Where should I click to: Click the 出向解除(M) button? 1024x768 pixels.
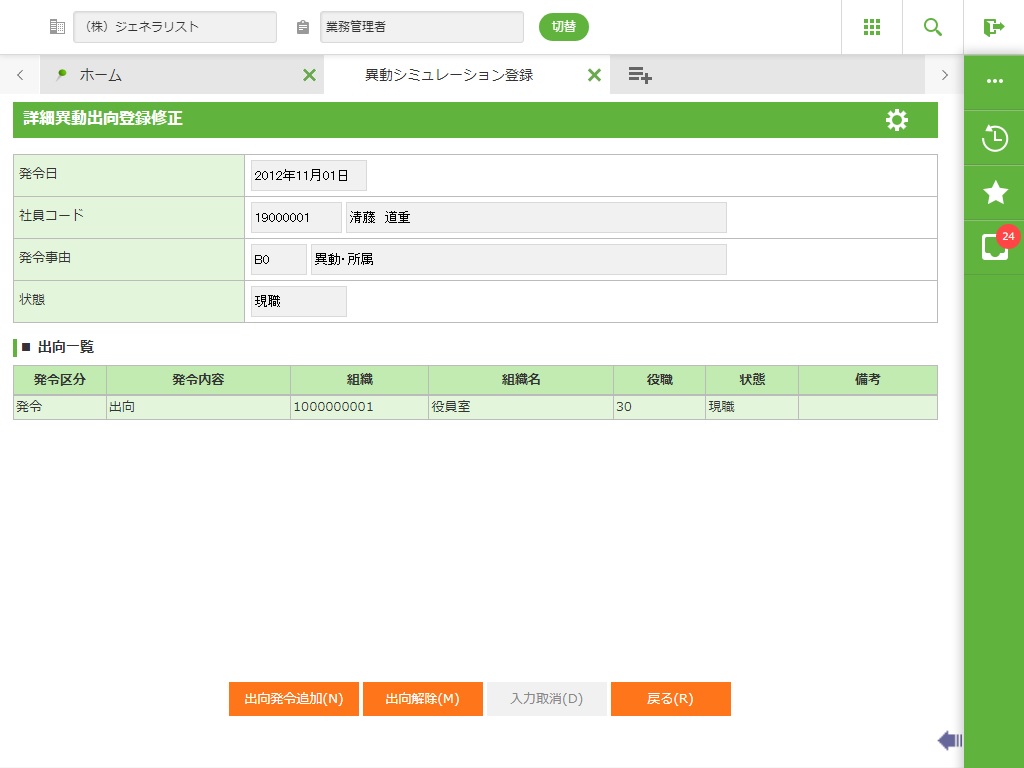[x=422, y=699]
